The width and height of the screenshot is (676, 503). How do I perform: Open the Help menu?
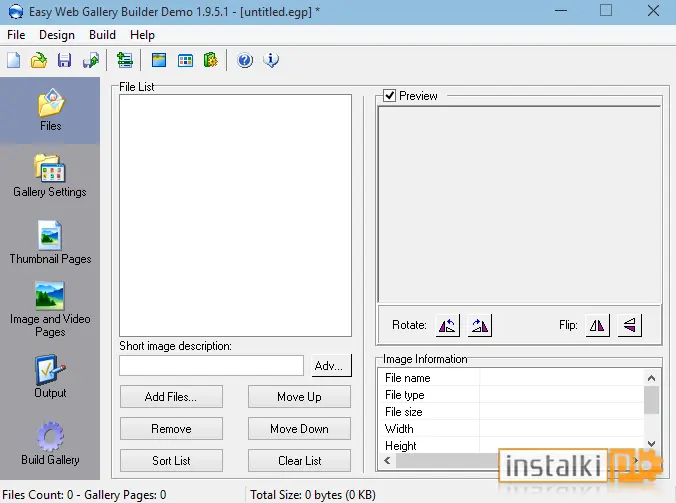click(142, 35)
